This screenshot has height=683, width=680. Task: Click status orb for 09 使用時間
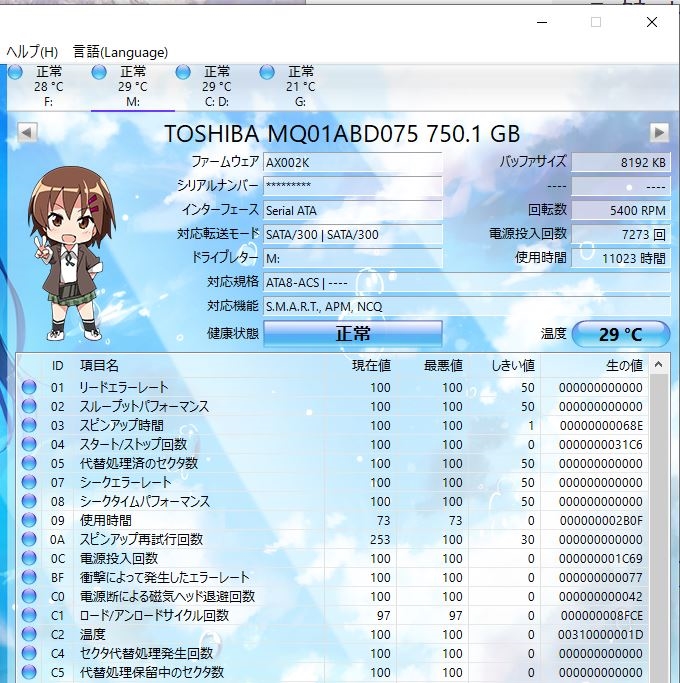coord(29,520)
